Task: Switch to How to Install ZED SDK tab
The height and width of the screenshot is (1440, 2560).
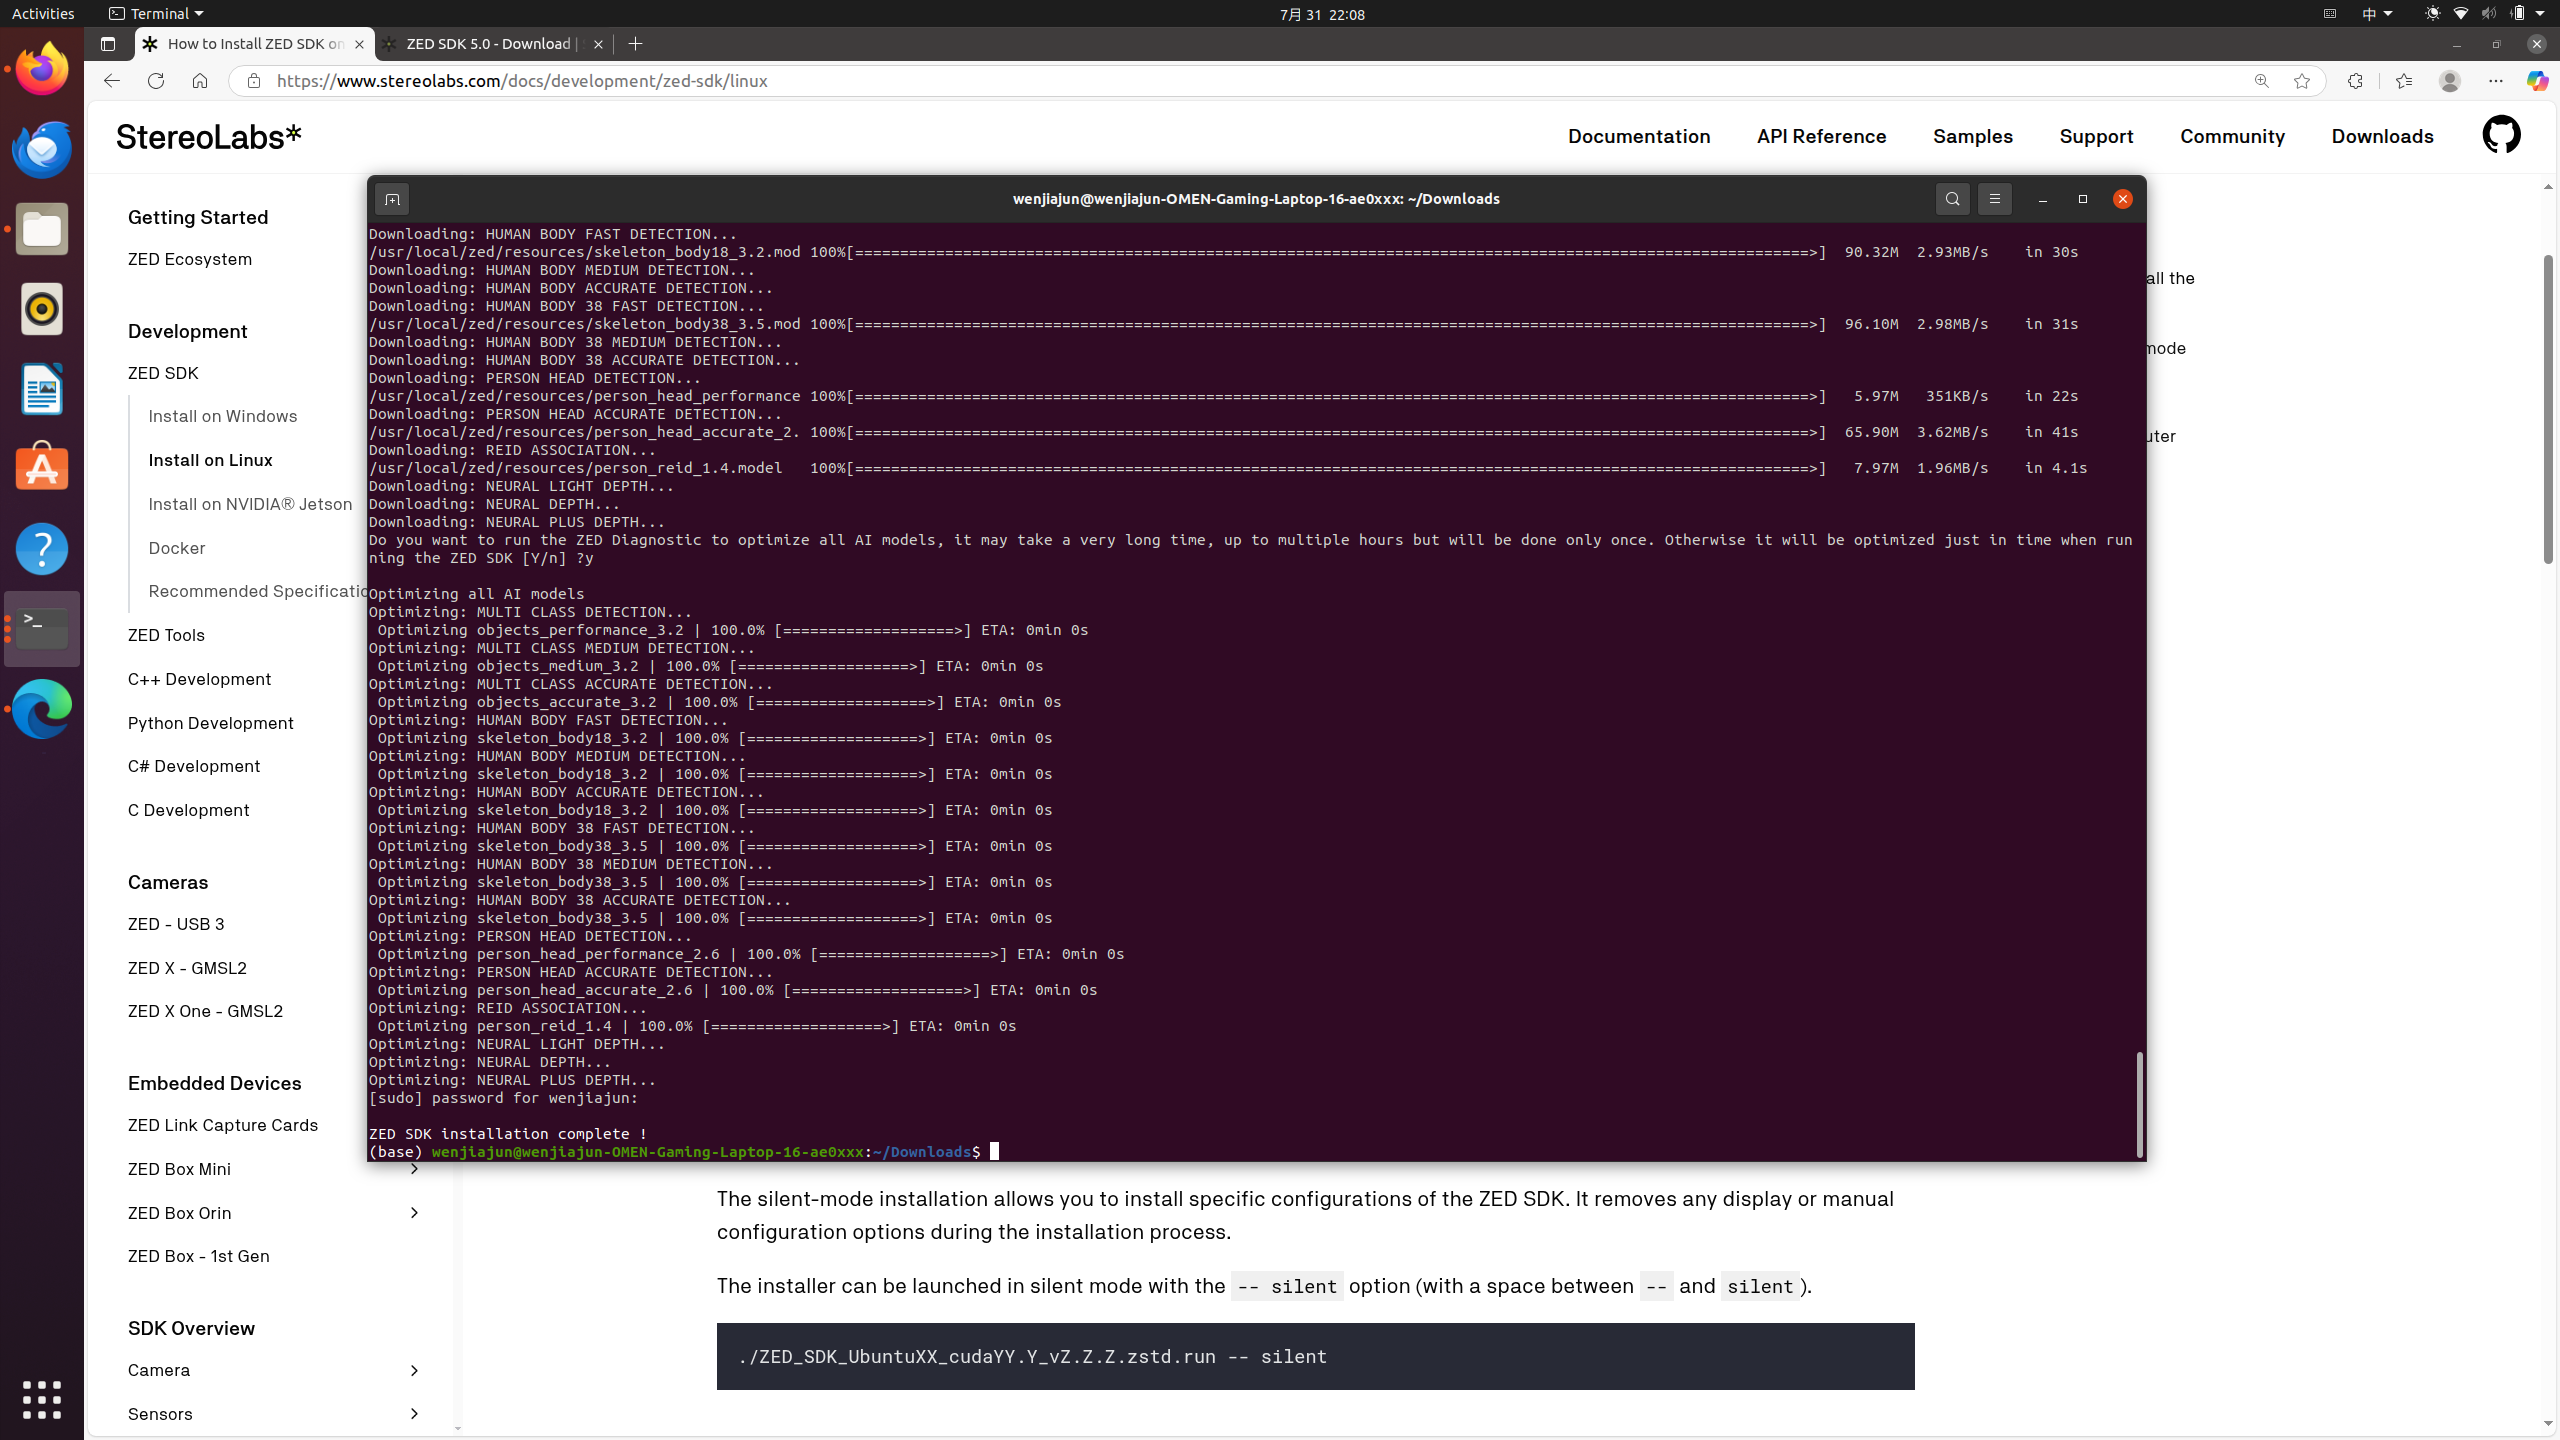Action: point(255,44)
